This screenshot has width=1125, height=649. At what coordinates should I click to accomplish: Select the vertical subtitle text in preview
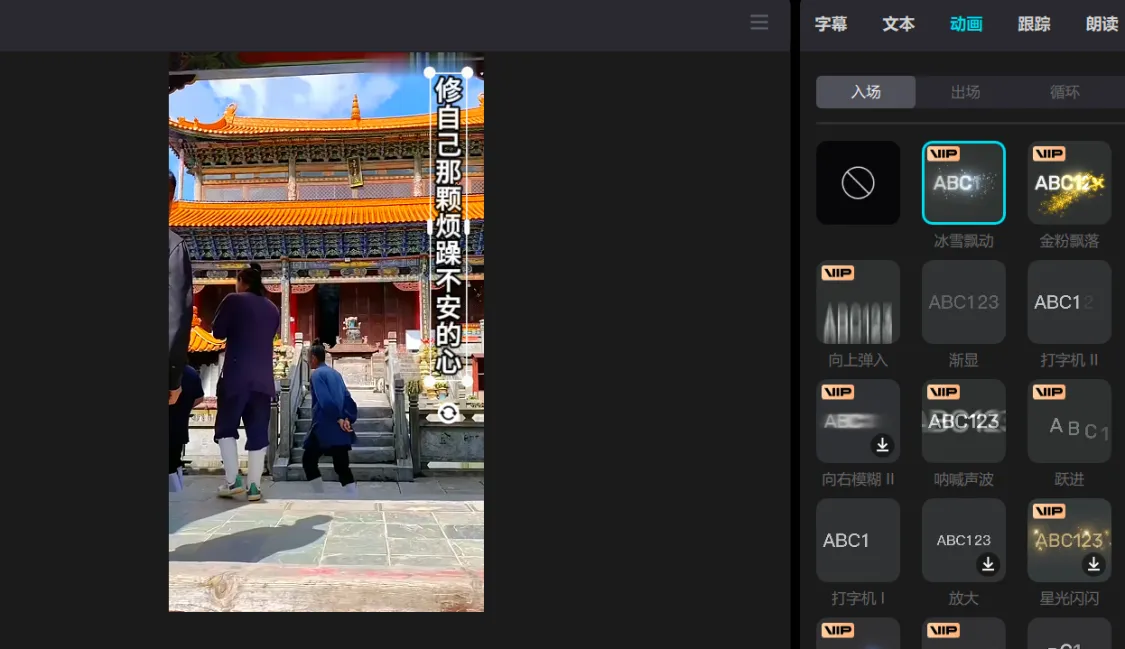click(448, 226)
